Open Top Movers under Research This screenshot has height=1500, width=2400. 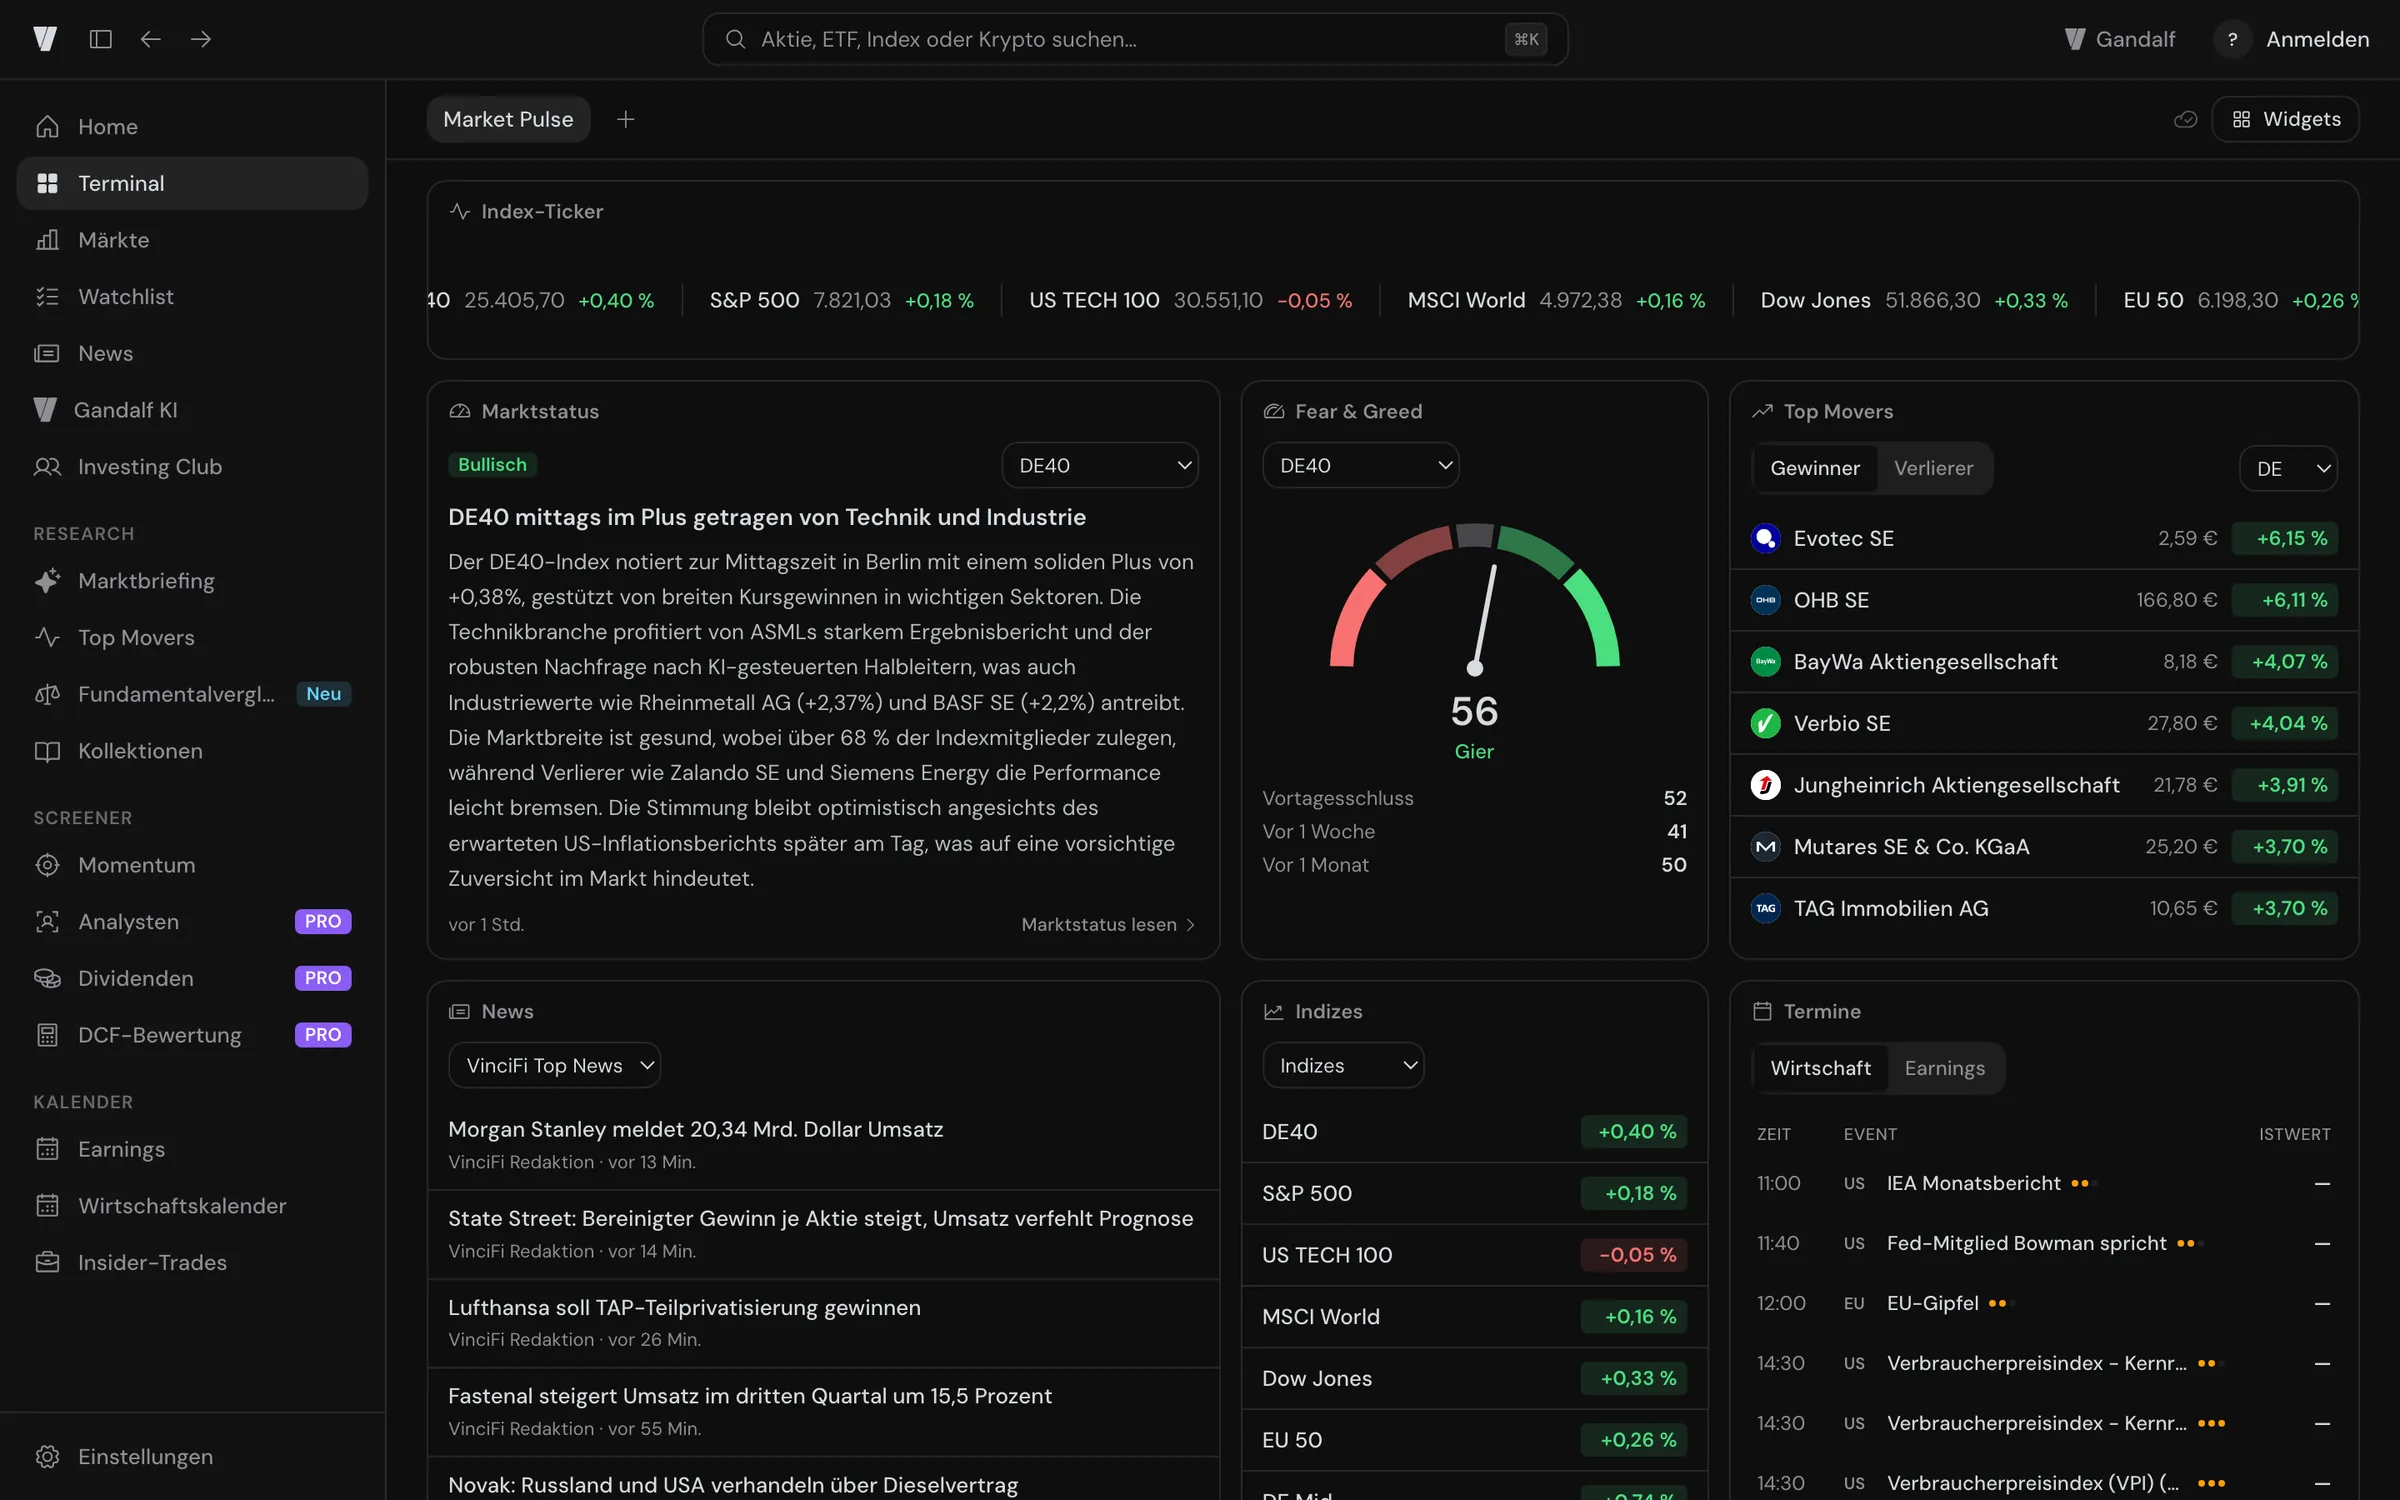click(192, 638)
